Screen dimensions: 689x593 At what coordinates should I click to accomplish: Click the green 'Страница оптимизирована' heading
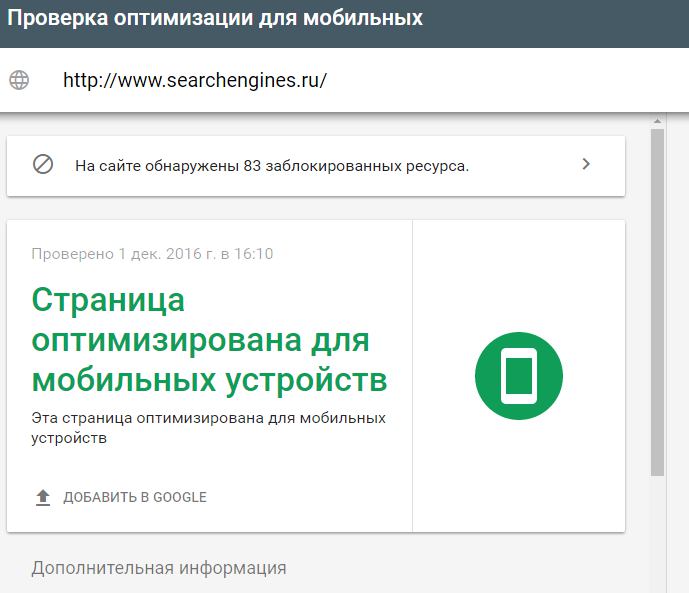209,340
